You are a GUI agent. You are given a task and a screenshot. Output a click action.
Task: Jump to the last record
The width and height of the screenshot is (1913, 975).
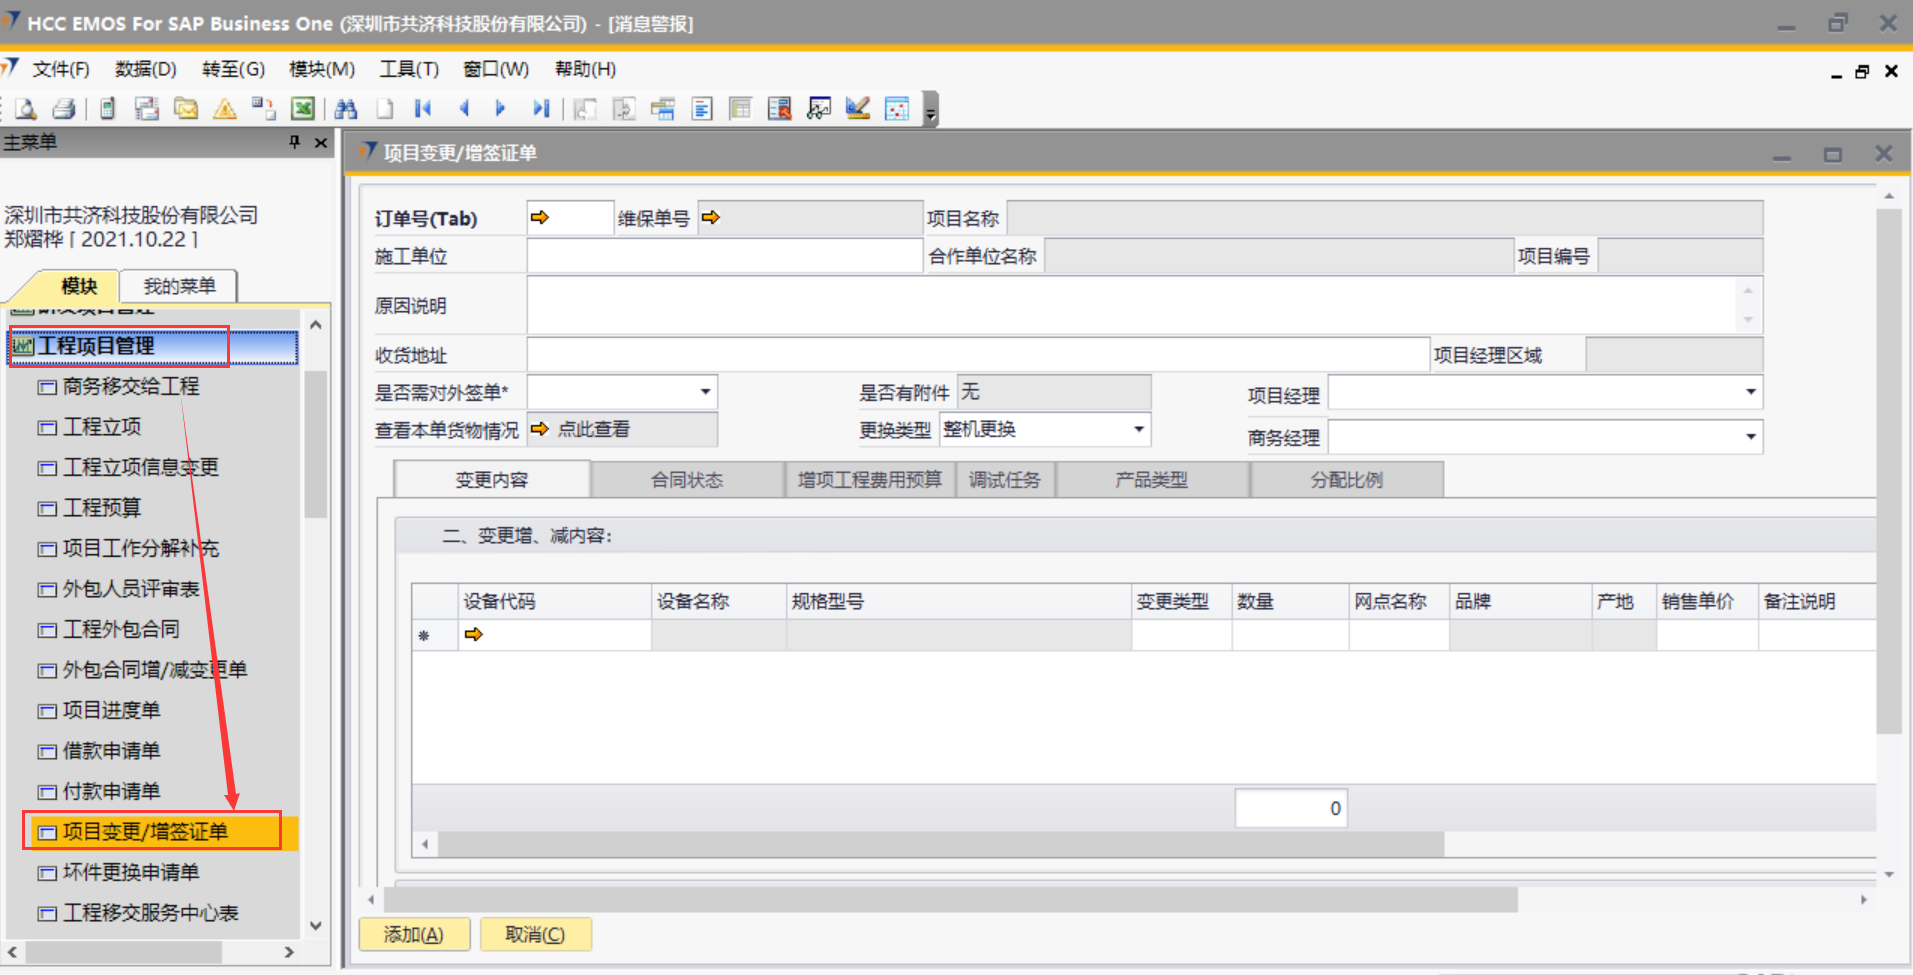tap(541, 109)
